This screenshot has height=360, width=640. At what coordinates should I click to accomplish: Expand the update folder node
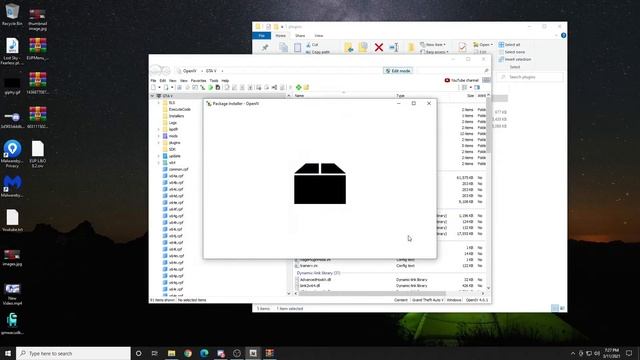tap(159, 156)
